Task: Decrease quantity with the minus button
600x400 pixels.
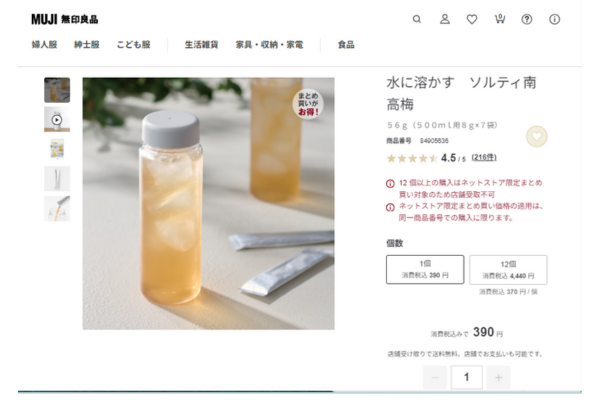Action: pyautogui.click(x=435, y=377)
